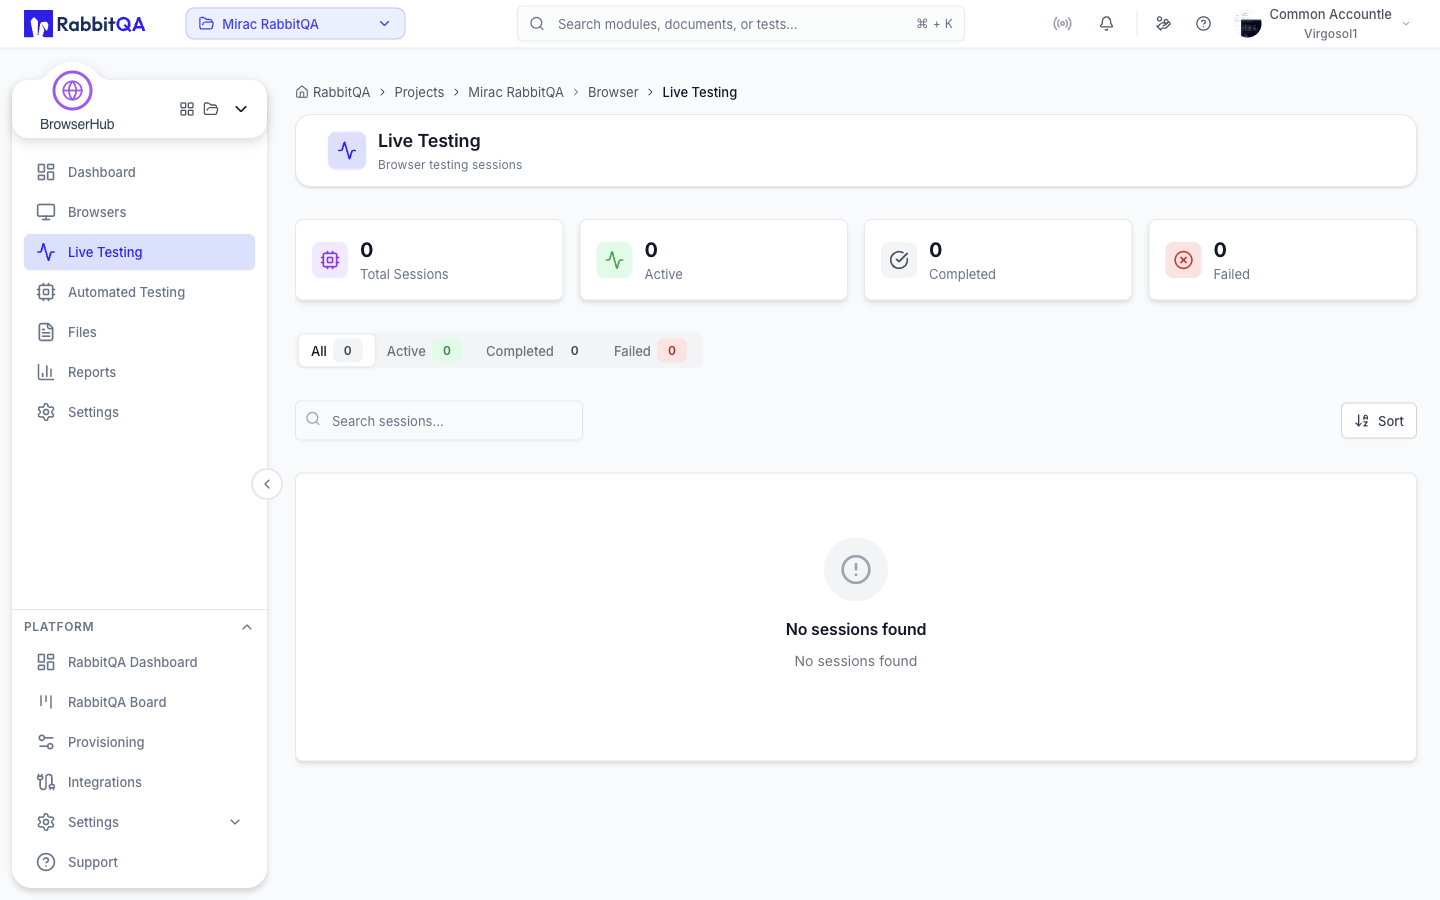Click the Integrations icon in sidebar
Image resolution: width=1440 pixels, height=900 pixels.
pos(46,782)
